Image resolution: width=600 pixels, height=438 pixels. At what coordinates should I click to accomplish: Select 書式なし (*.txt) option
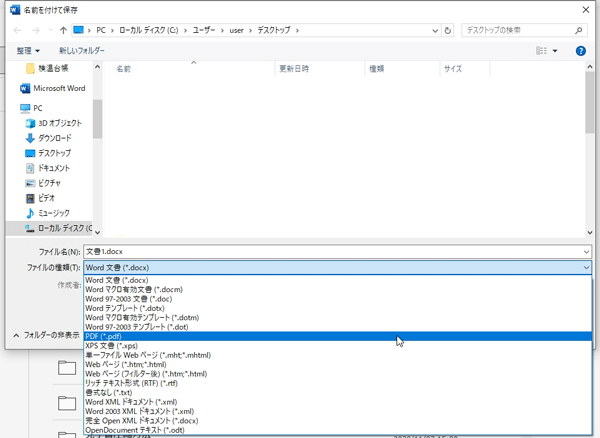[x=338, y=392]
